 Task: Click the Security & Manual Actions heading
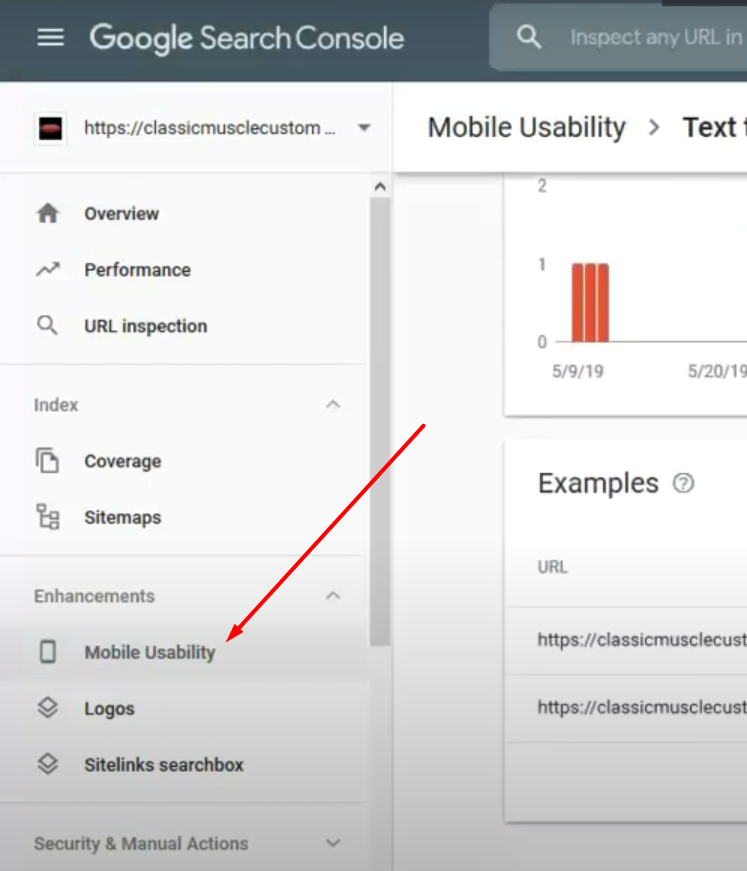pyautogui.click(x=141, y=843)
